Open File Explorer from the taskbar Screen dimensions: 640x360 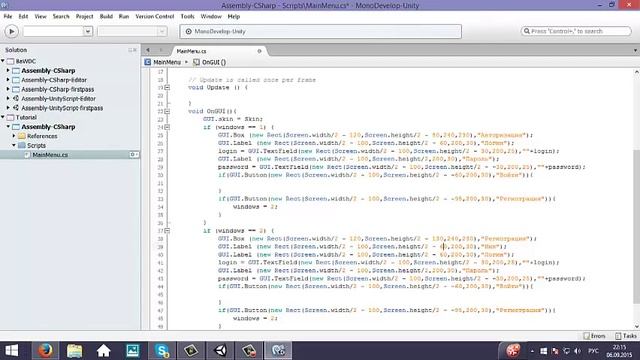point(74,351)
